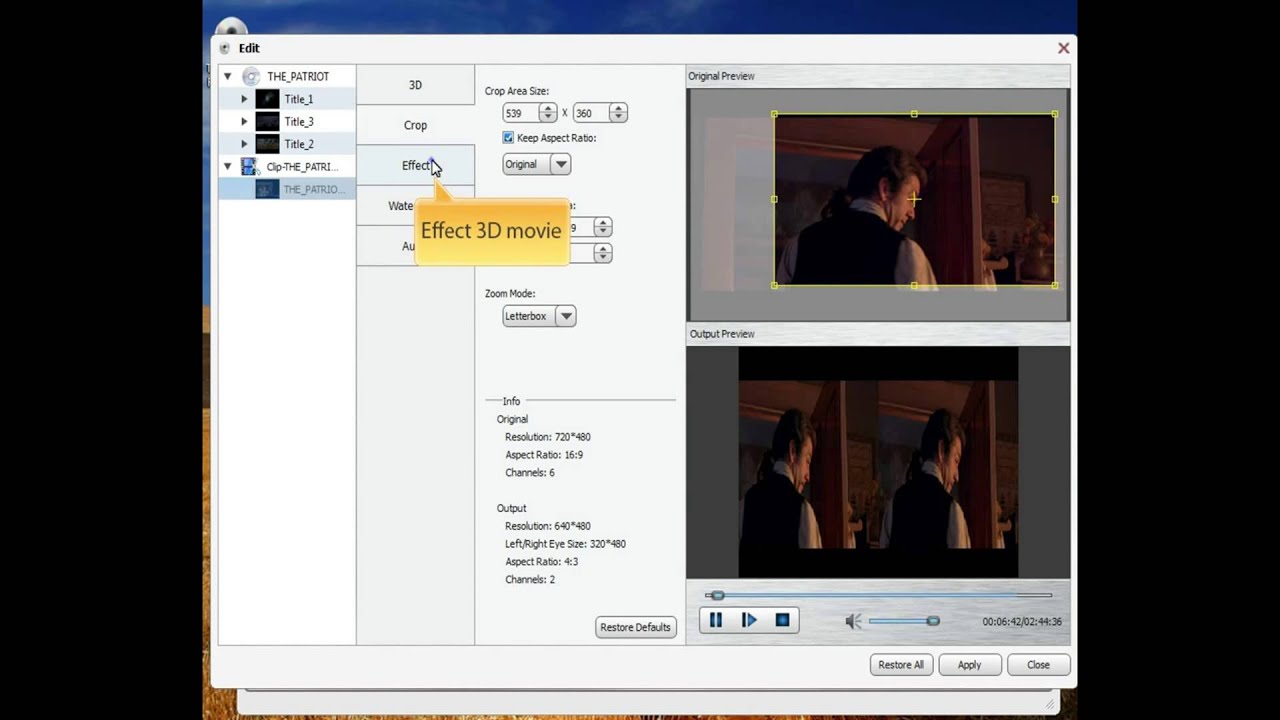Open the Letterbox zoom mode dropdown

click(539, 316)
